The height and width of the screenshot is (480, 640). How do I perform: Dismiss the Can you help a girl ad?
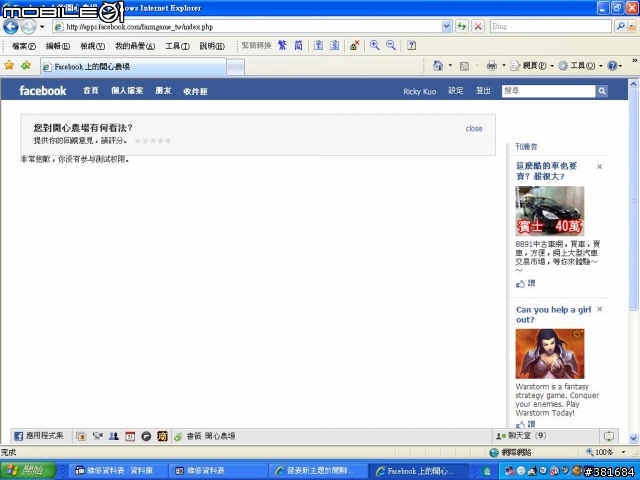coord(600,309)
